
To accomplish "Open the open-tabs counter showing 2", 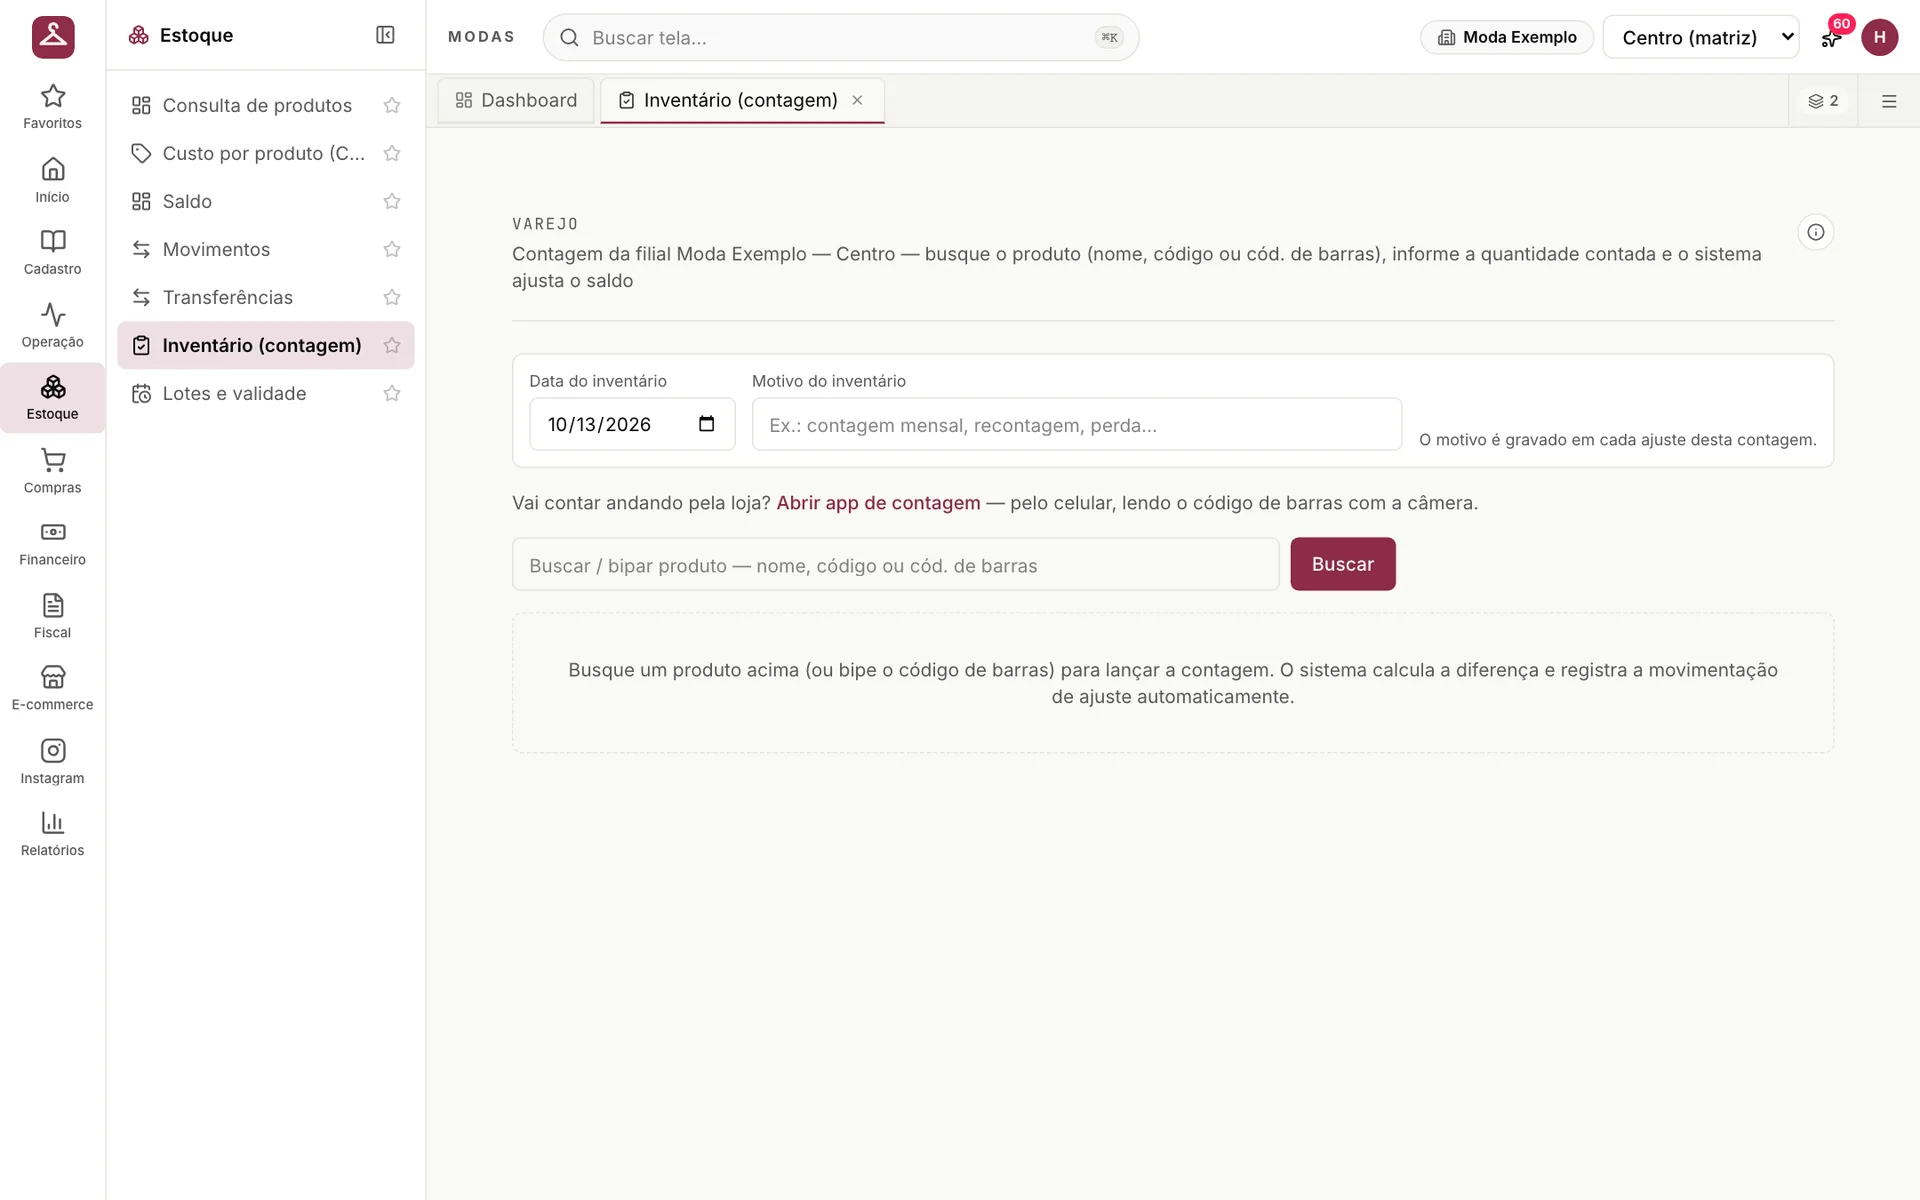I will tap(1823, 101).
